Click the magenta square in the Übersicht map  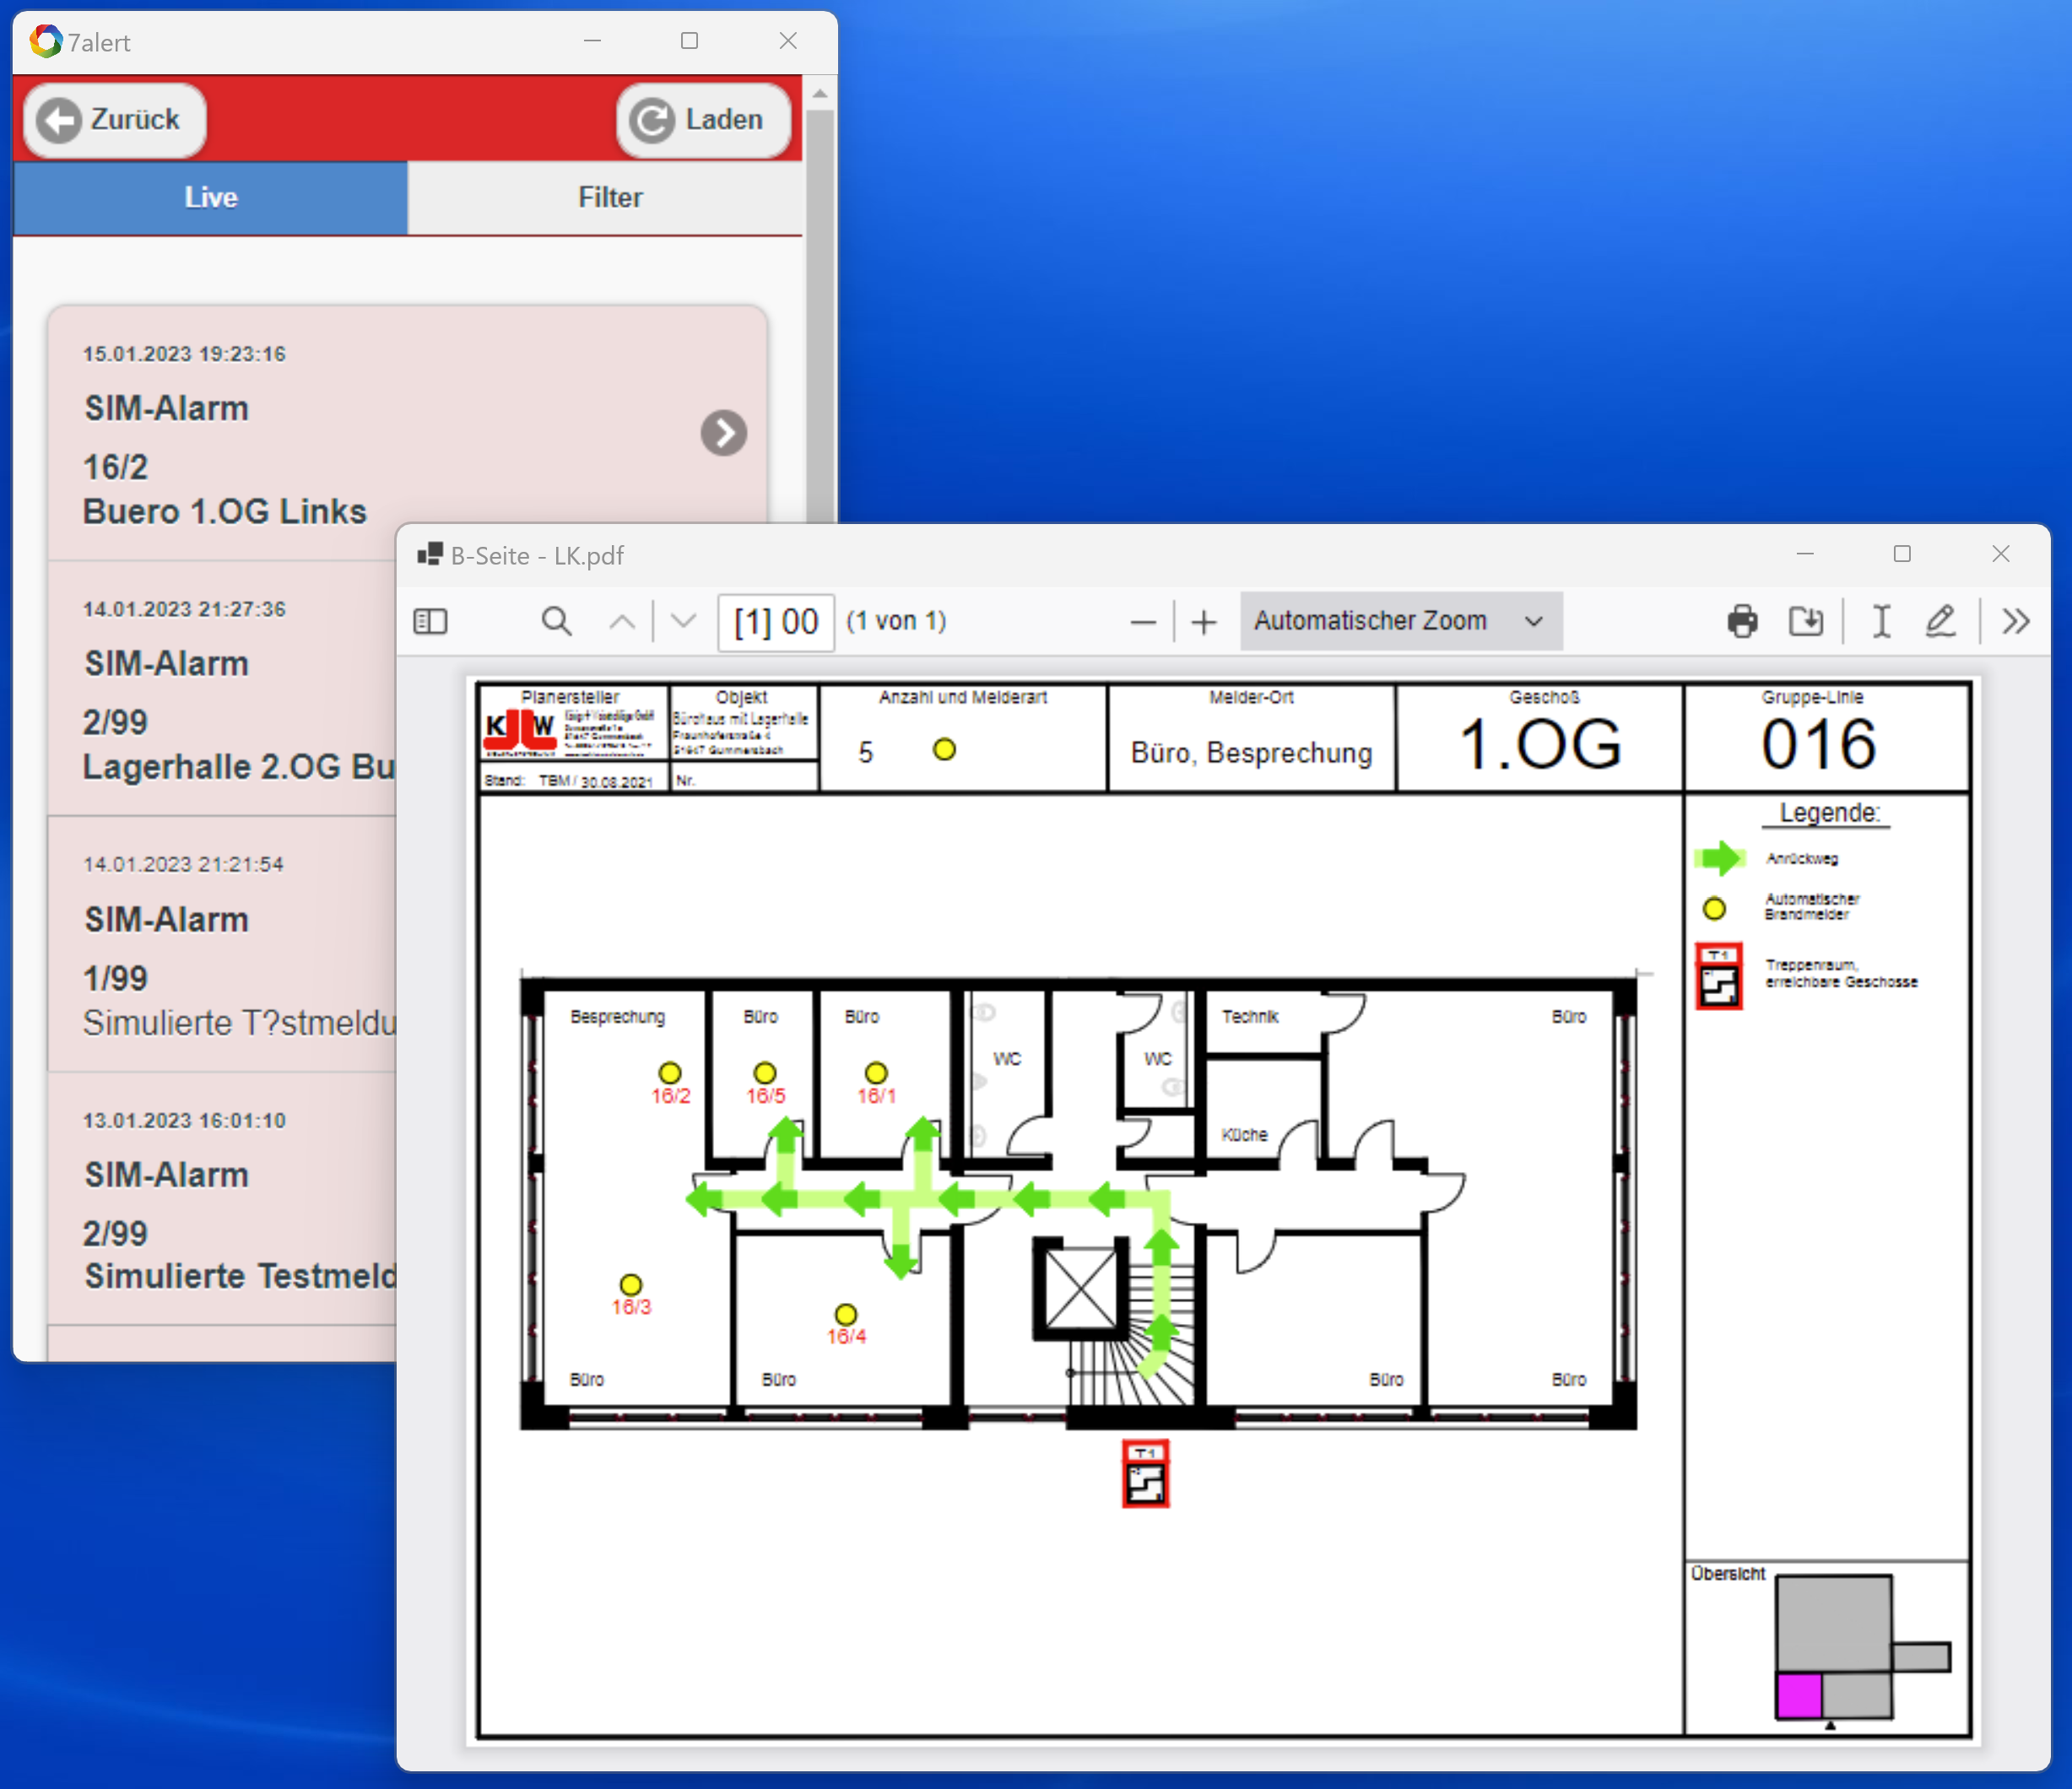pyautogui.click(x=1799, y=1696)
